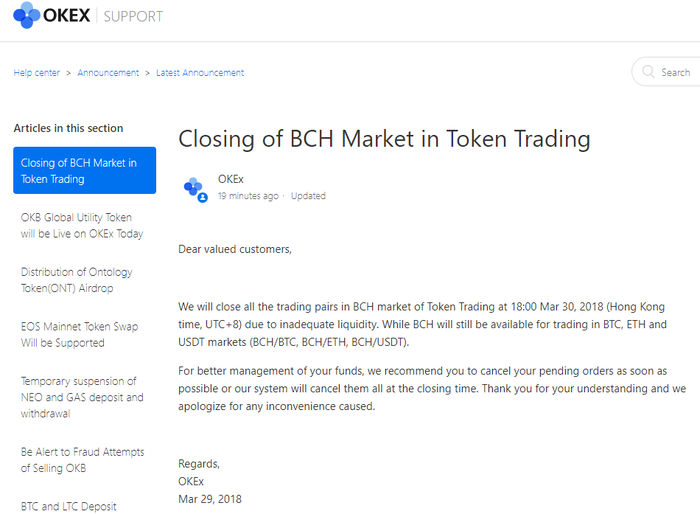700x514 pixels.
Task: Open EOS Mainnet Token Swap article
Action: pyautogui.click(x=79, y=334)
